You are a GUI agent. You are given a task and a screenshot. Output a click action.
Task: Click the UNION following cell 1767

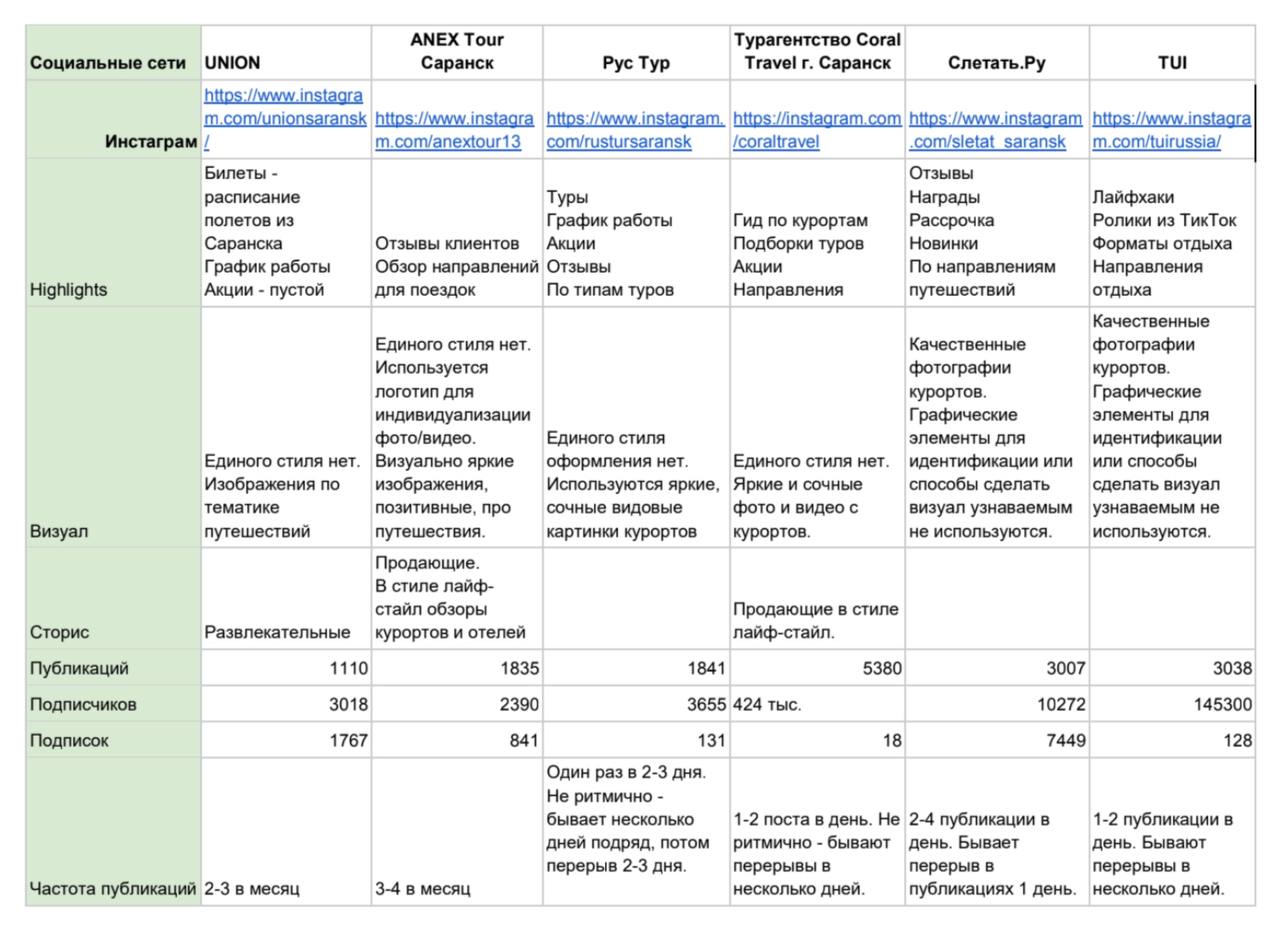286,740
